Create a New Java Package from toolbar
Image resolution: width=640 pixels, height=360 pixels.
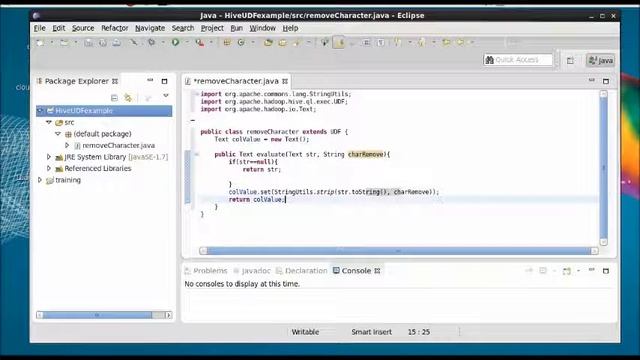pos(227,42)
